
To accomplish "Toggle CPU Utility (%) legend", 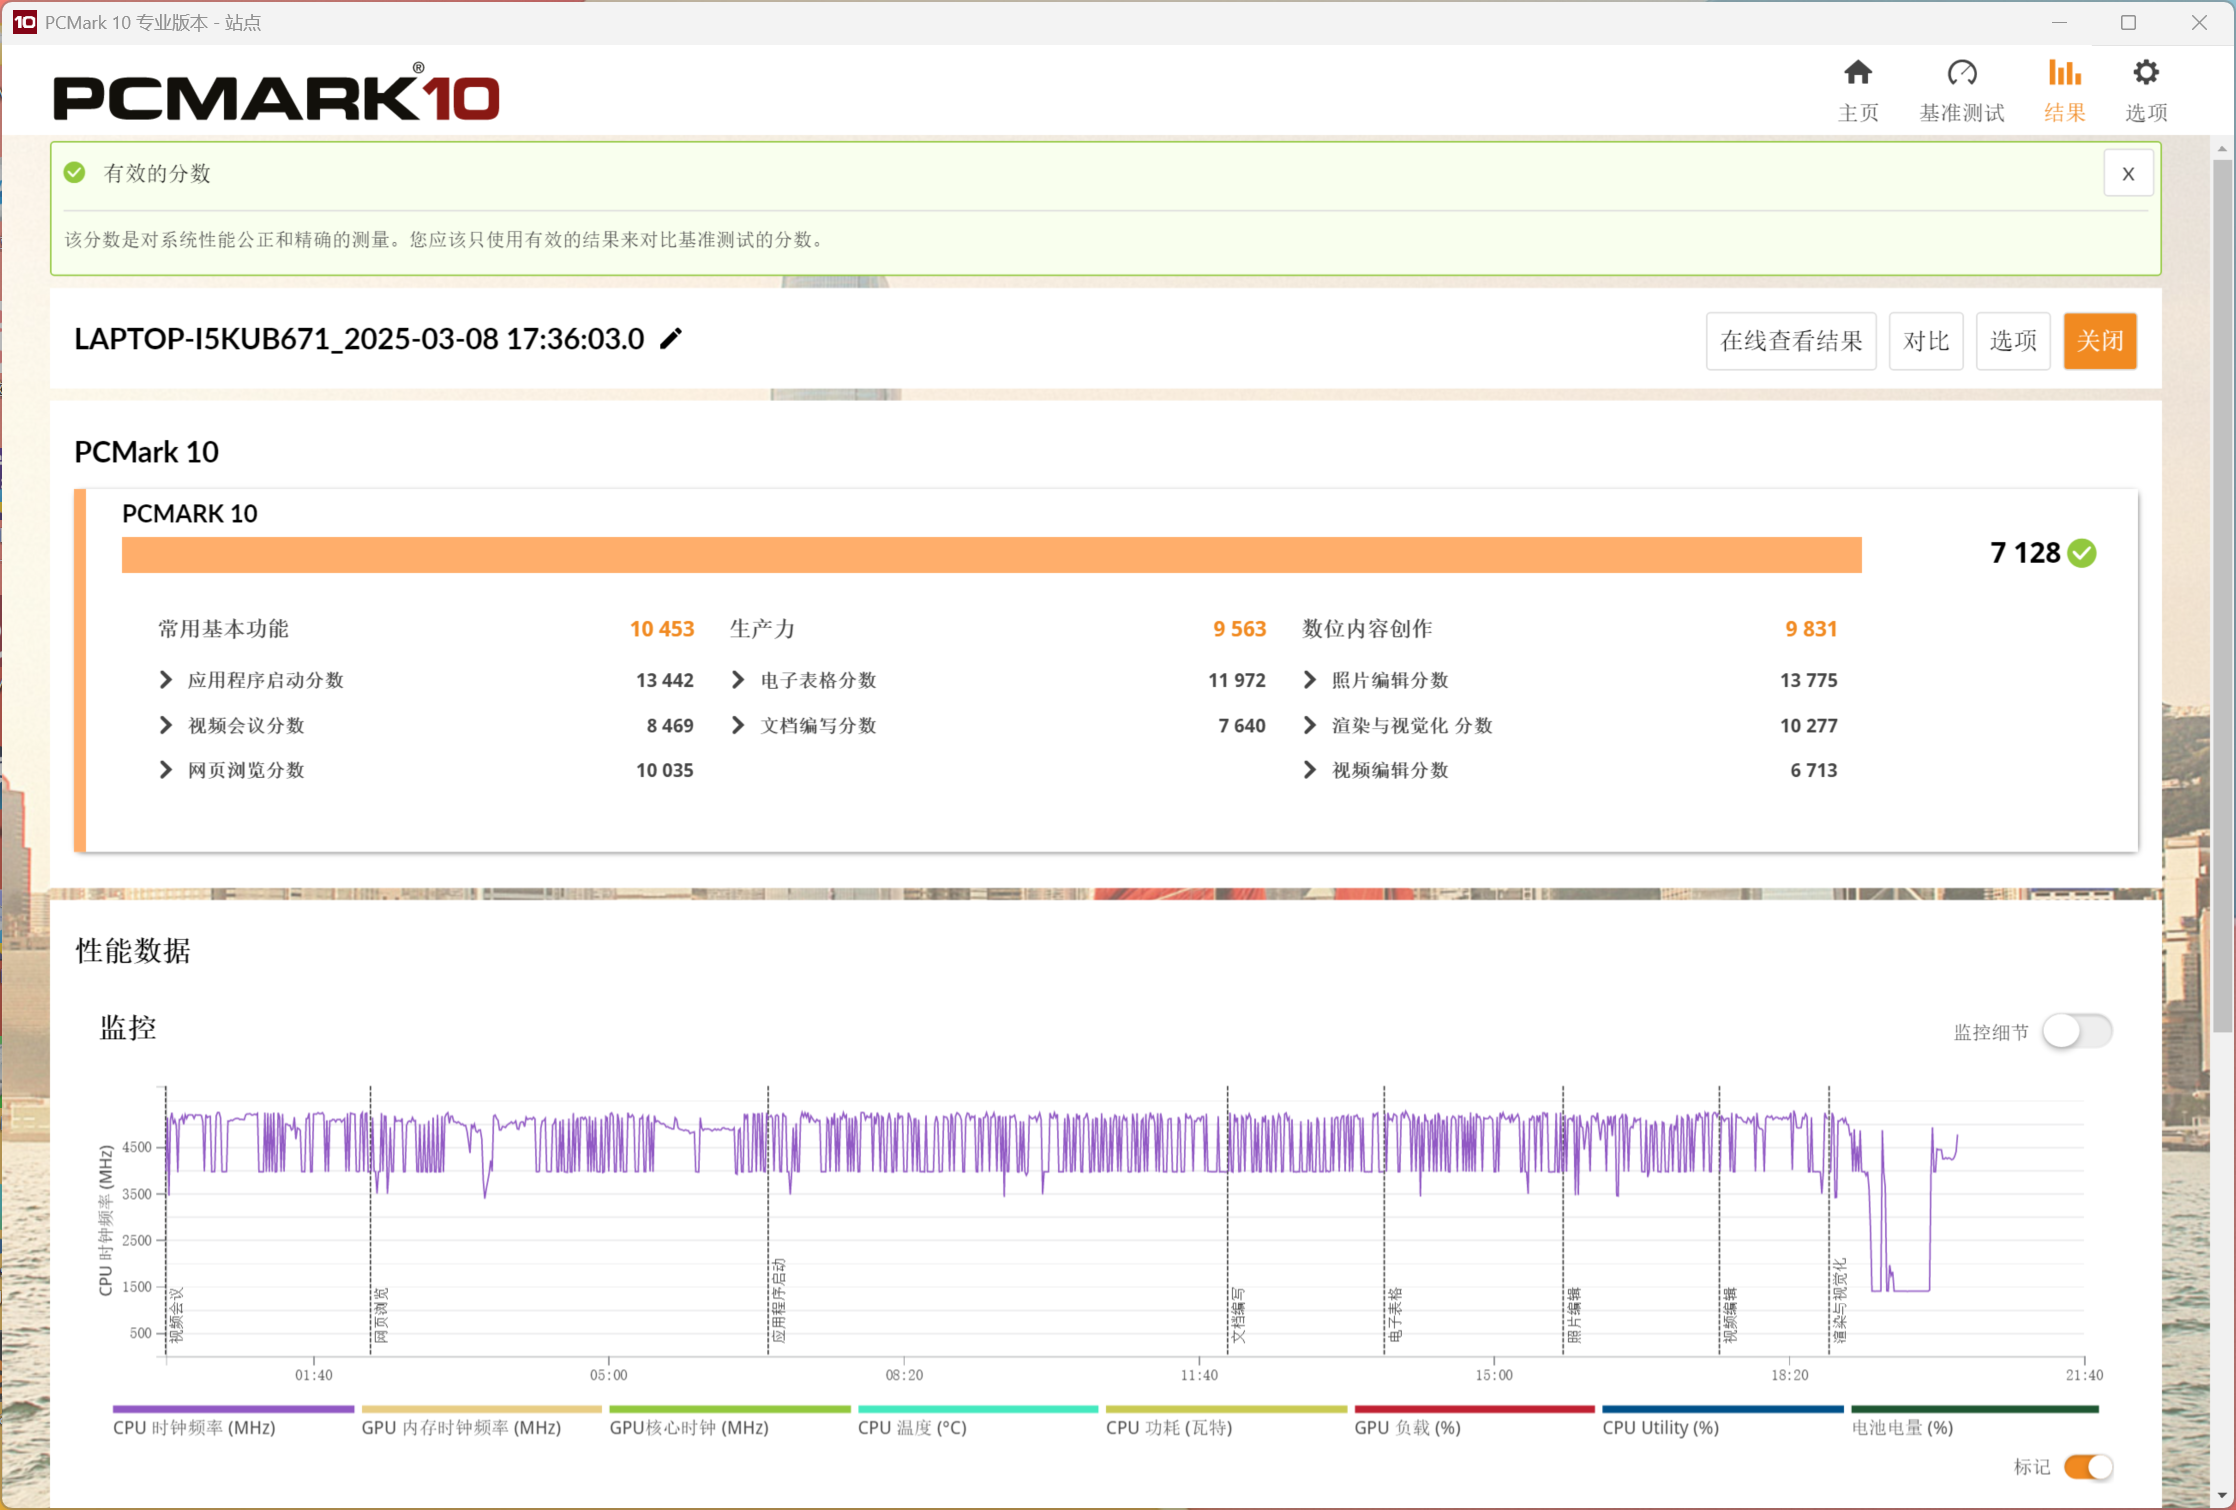I will [1722, 1422].
